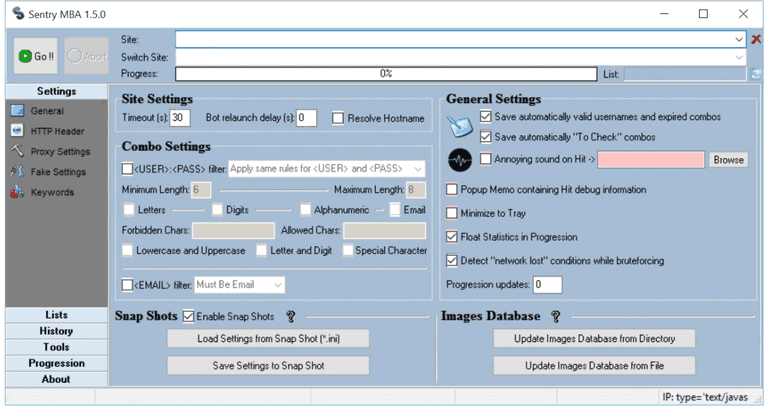The width and height of the screenshot is (766, 407).
Task: Open the Must Be Email filter dropdown
Action: 278,285
